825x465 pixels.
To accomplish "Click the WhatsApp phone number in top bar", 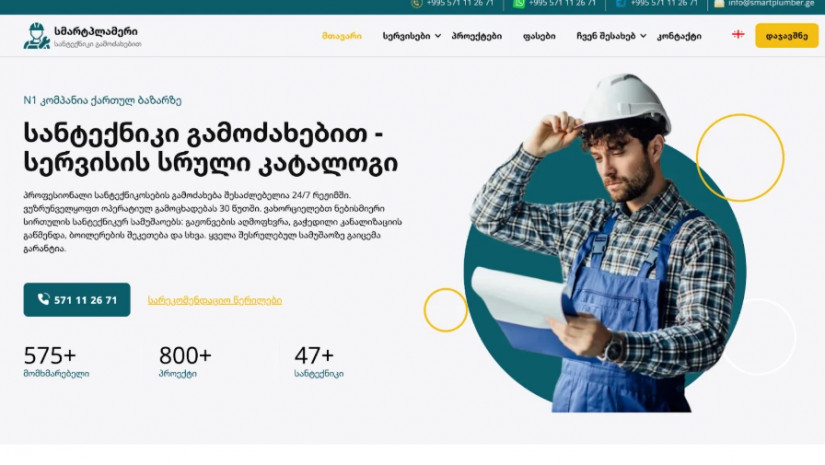I will click(x=562, y=3).
